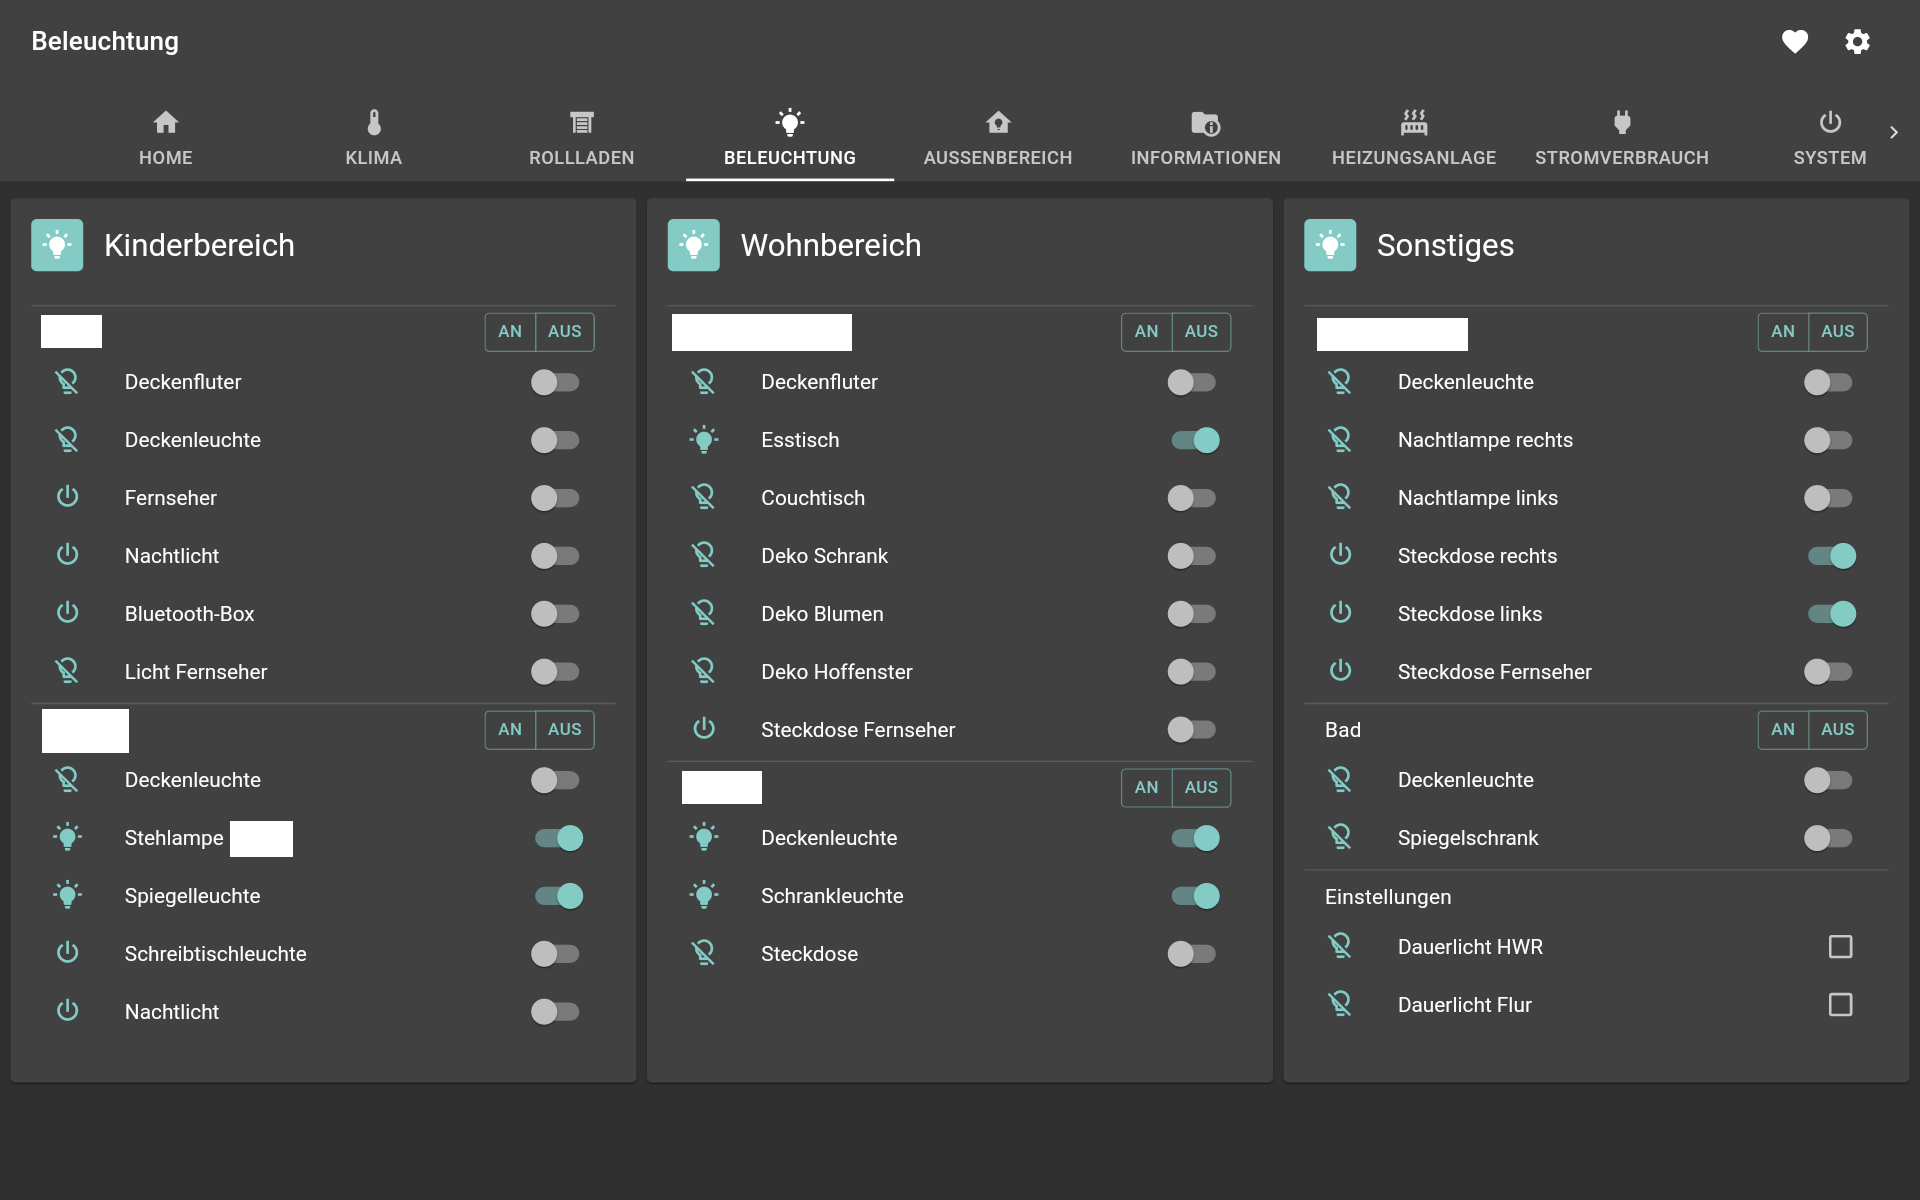The image size is (1920, 1200).
Task: Click AUS for the Bad group
Action: (1838, 730)
